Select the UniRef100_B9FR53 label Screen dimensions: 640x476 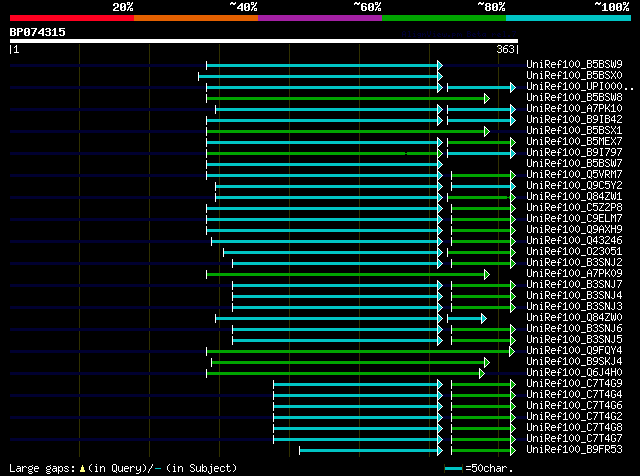[574, 450]
